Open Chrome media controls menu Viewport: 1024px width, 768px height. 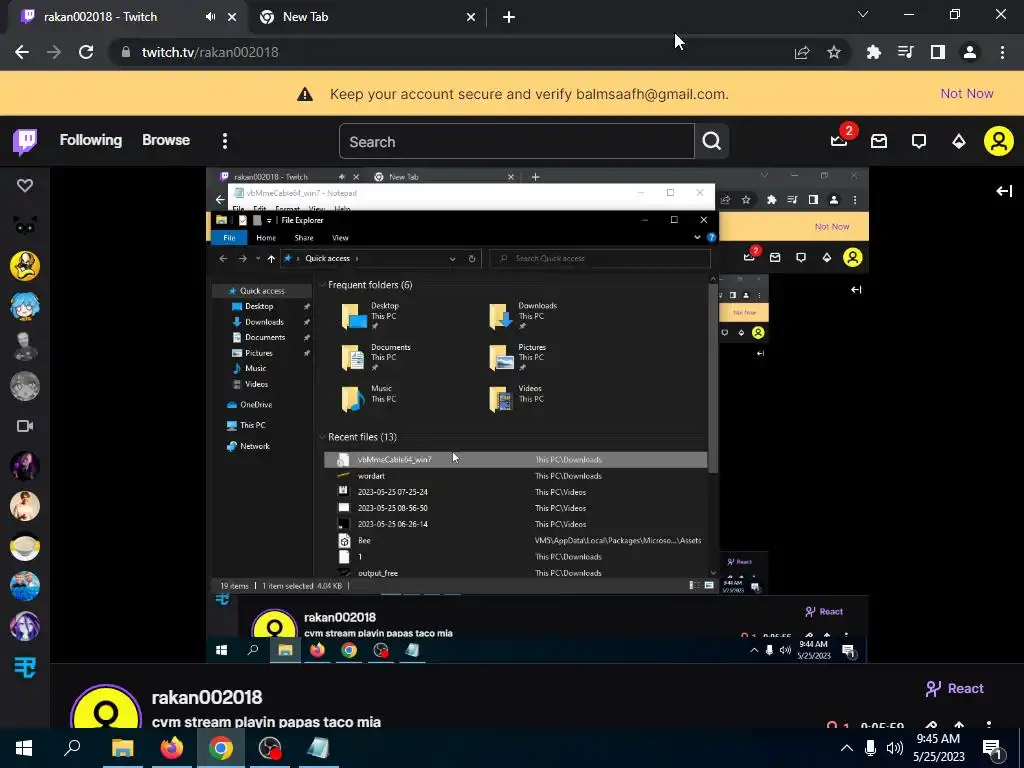click(906, 52)
